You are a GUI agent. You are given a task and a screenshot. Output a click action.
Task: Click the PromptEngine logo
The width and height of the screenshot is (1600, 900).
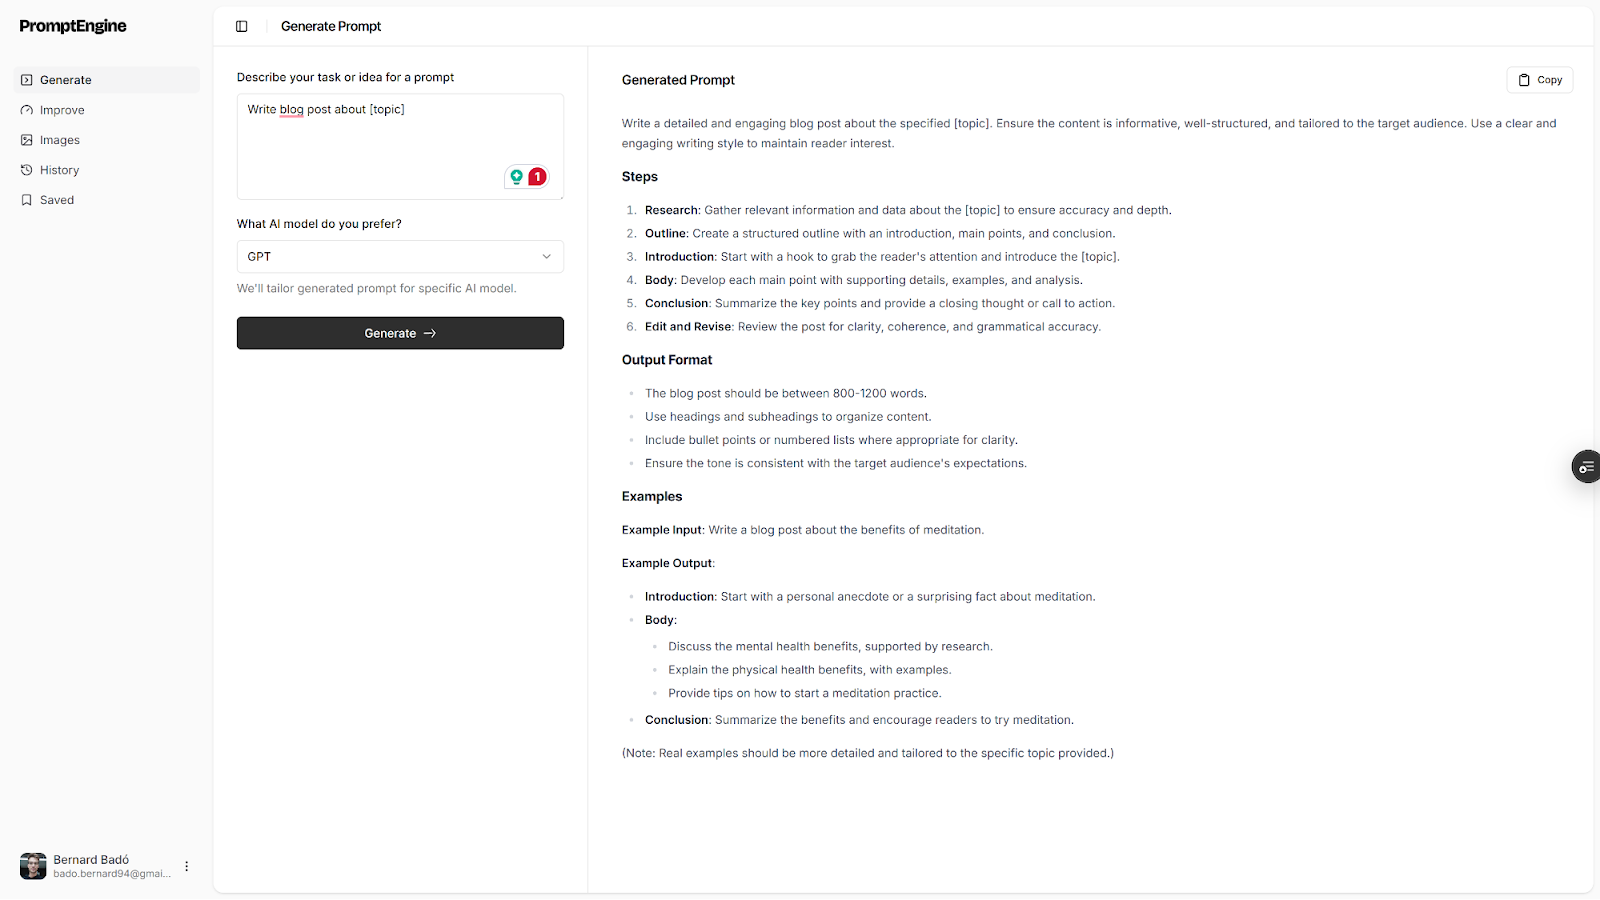(73, 26)
